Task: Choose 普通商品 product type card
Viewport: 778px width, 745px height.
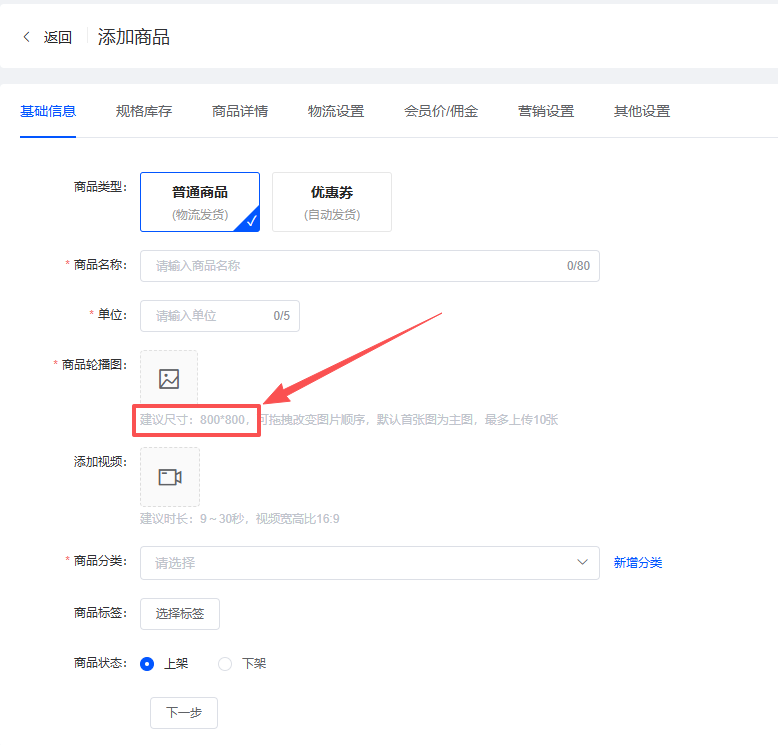Action: coord(200,202)
